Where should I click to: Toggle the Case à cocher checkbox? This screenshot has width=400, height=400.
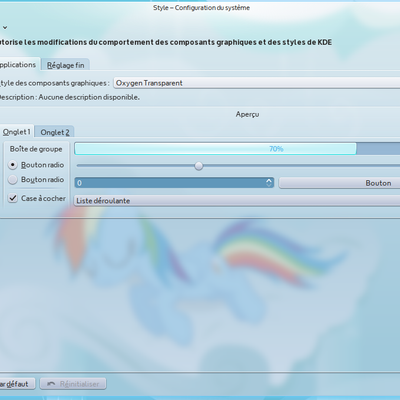(x=13, y=198)
